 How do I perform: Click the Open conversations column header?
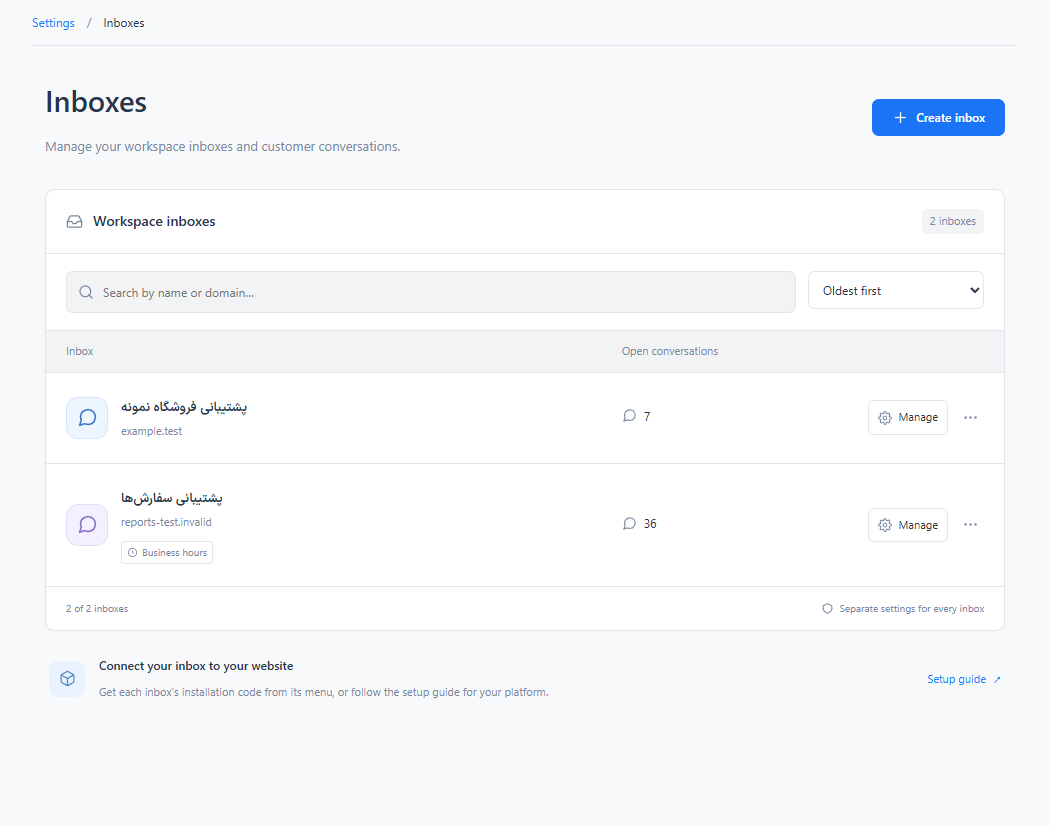click(670, 351)
